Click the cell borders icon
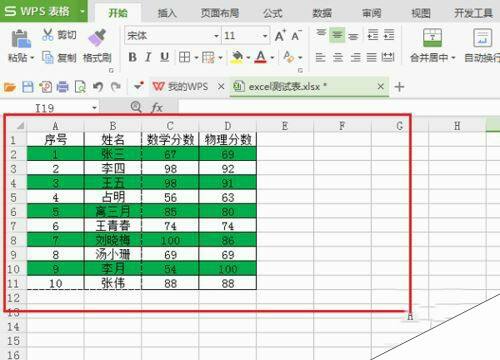This screenshot has width=500, height=360. tap(184, 57)
